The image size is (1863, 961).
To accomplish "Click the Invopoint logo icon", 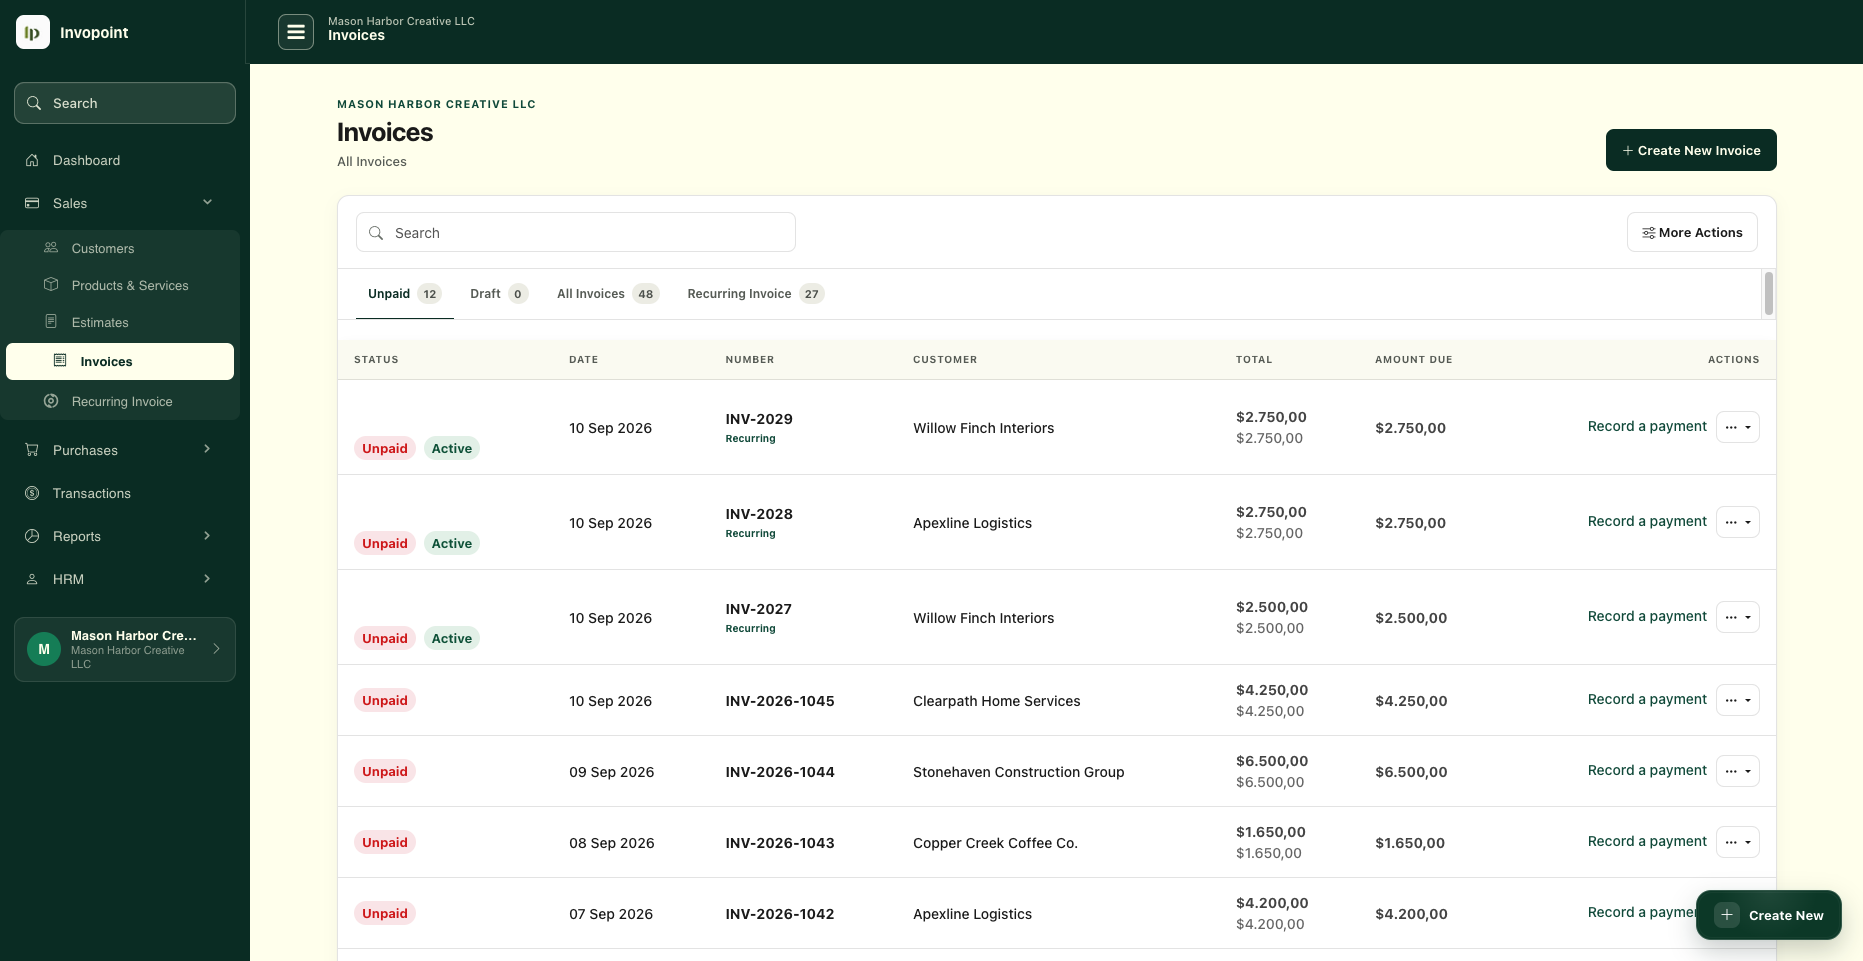I will (x=33, y=32).
